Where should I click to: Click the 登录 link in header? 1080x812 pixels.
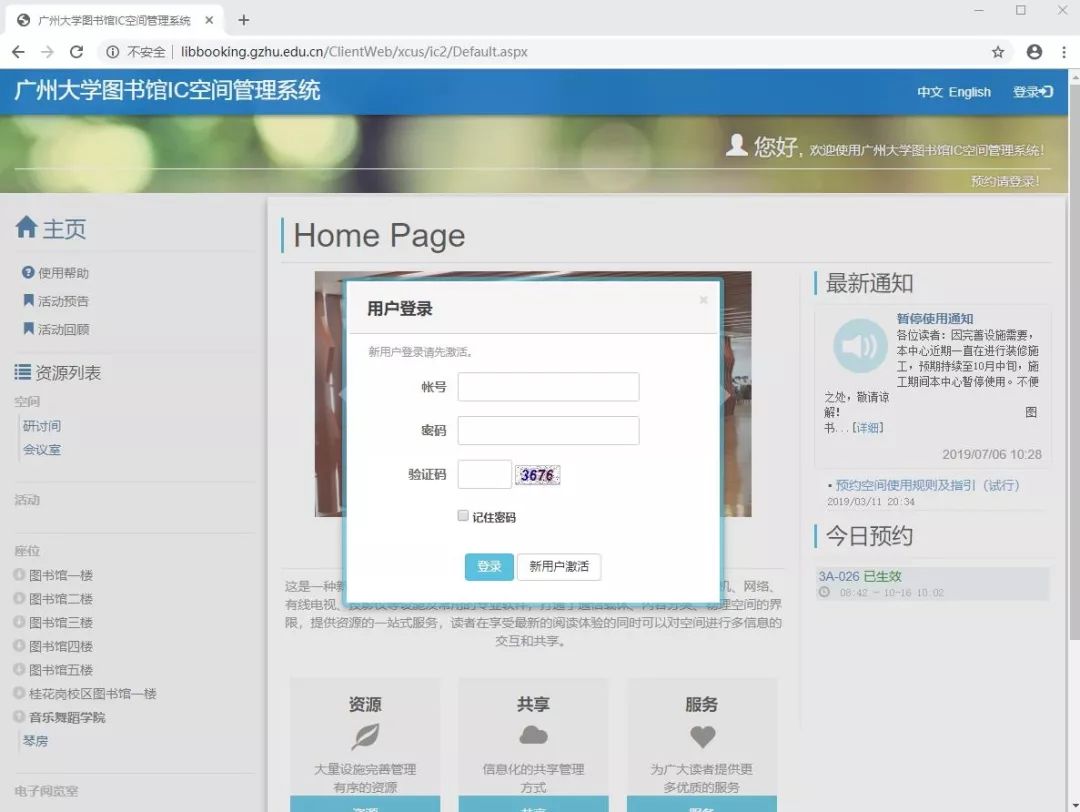pyautogui.click(x=1032, y=92)
